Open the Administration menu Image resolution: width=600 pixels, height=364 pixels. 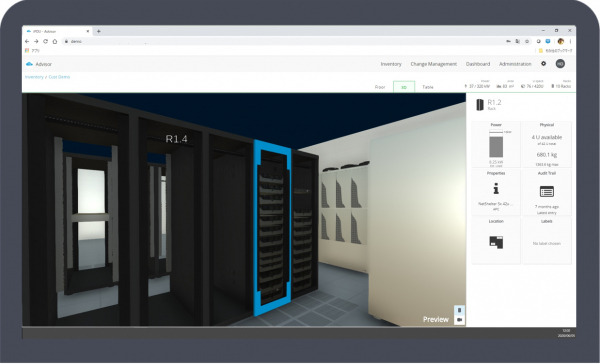515,64
